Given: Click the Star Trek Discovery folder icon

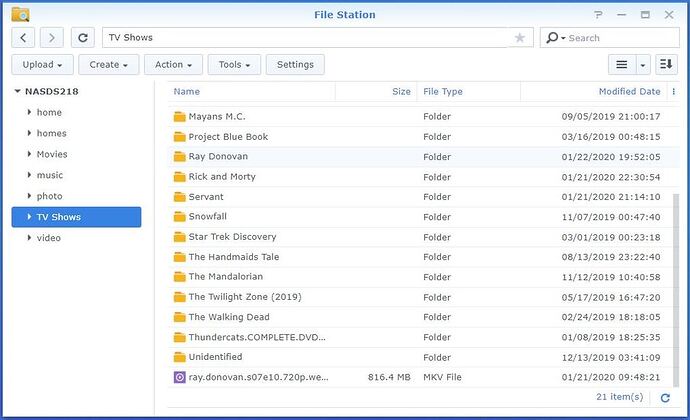Looking at the screenshot, I should click(180, 237).
